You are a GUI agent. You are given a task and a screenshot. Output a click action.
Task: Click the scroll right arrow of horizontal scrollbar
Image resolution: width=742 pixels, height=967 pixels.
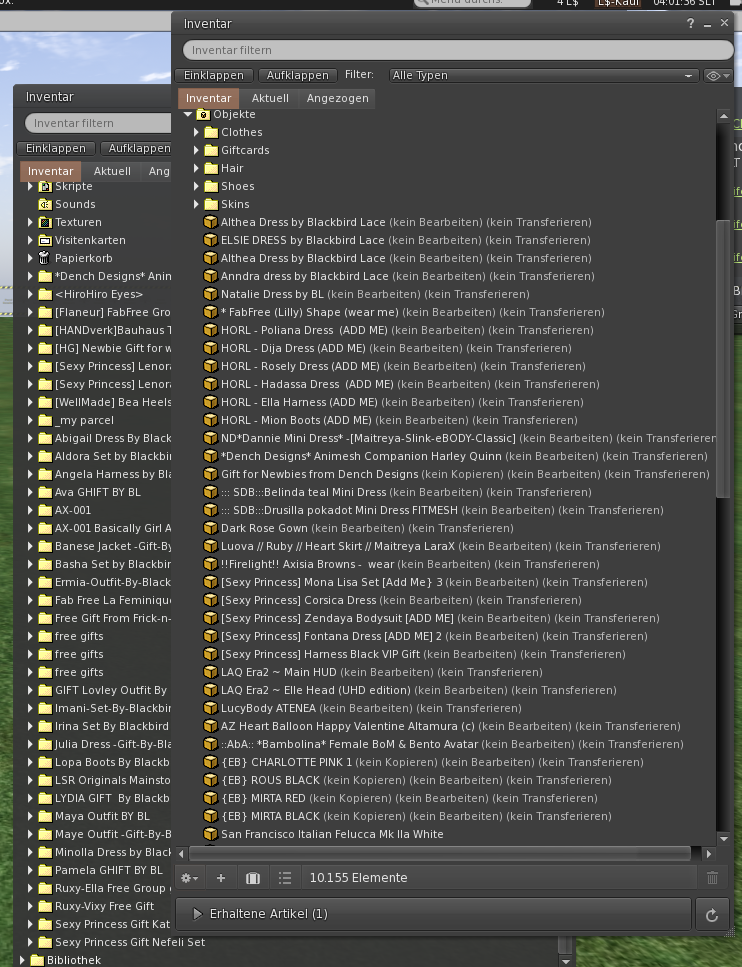708,854
